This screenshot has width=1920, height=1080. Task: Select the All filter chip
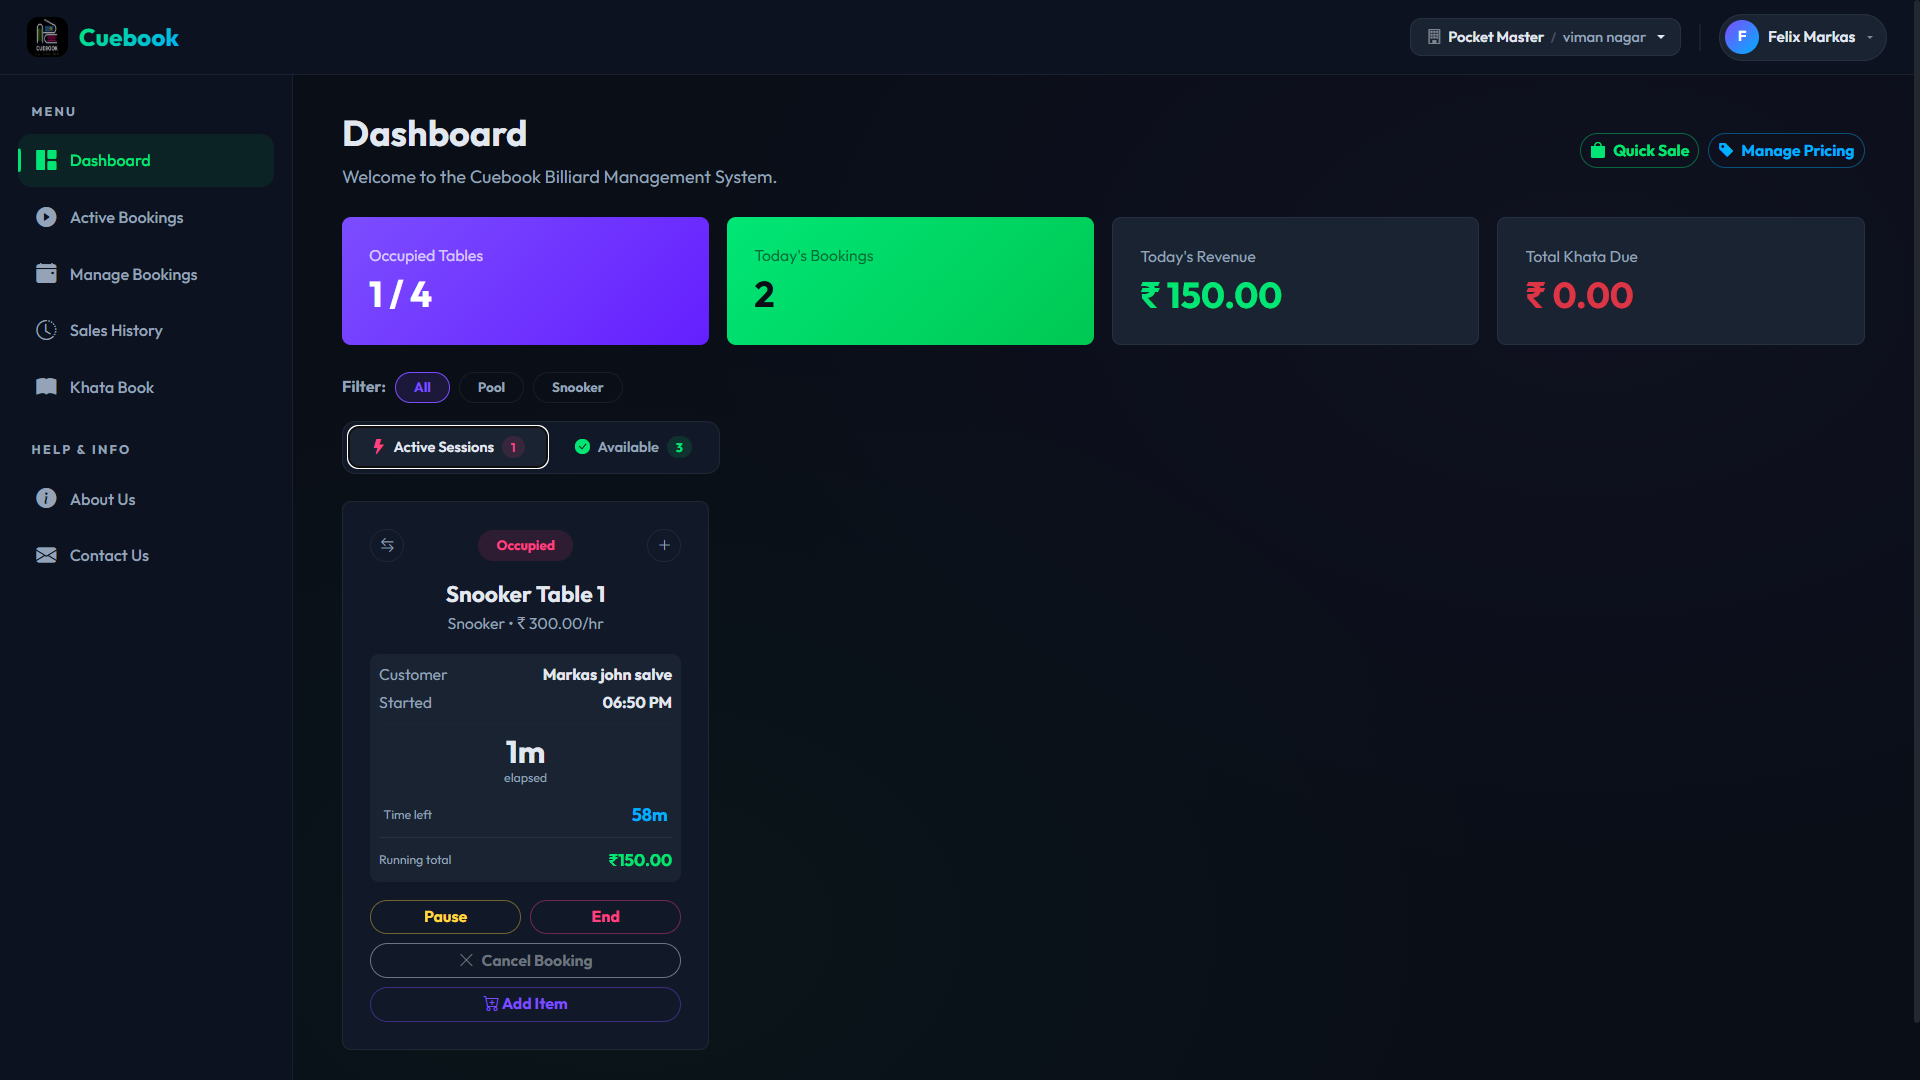click(422, 387)
